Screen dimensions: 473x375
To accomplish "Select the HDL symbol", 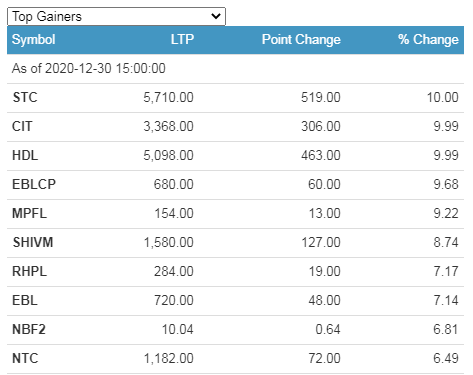I will pyautogui.click(x=25, y=156).
